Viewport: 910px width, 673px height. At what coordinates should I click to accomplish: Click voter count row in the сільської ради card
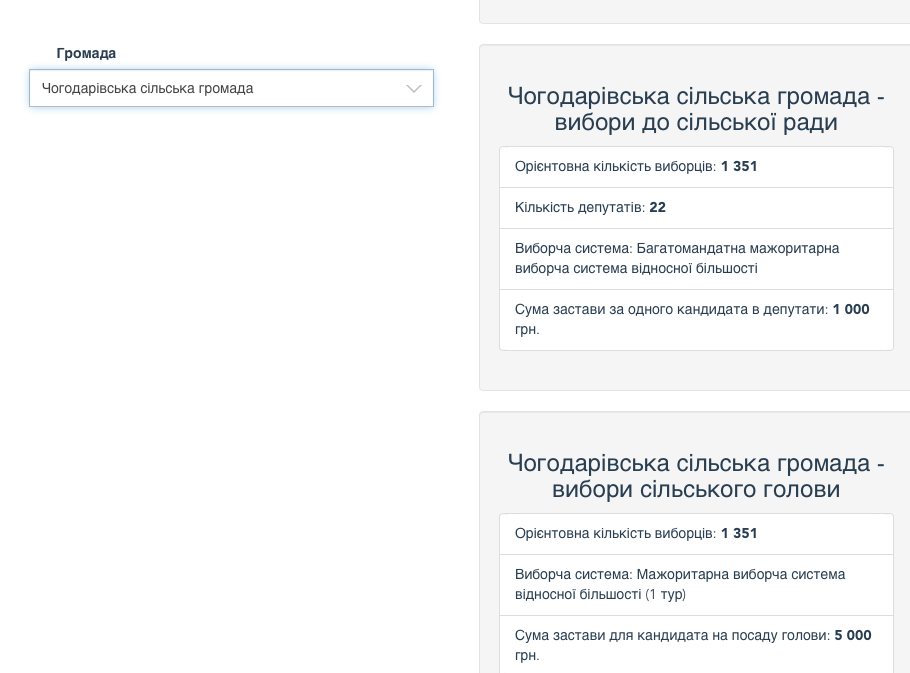coord(696,167)
